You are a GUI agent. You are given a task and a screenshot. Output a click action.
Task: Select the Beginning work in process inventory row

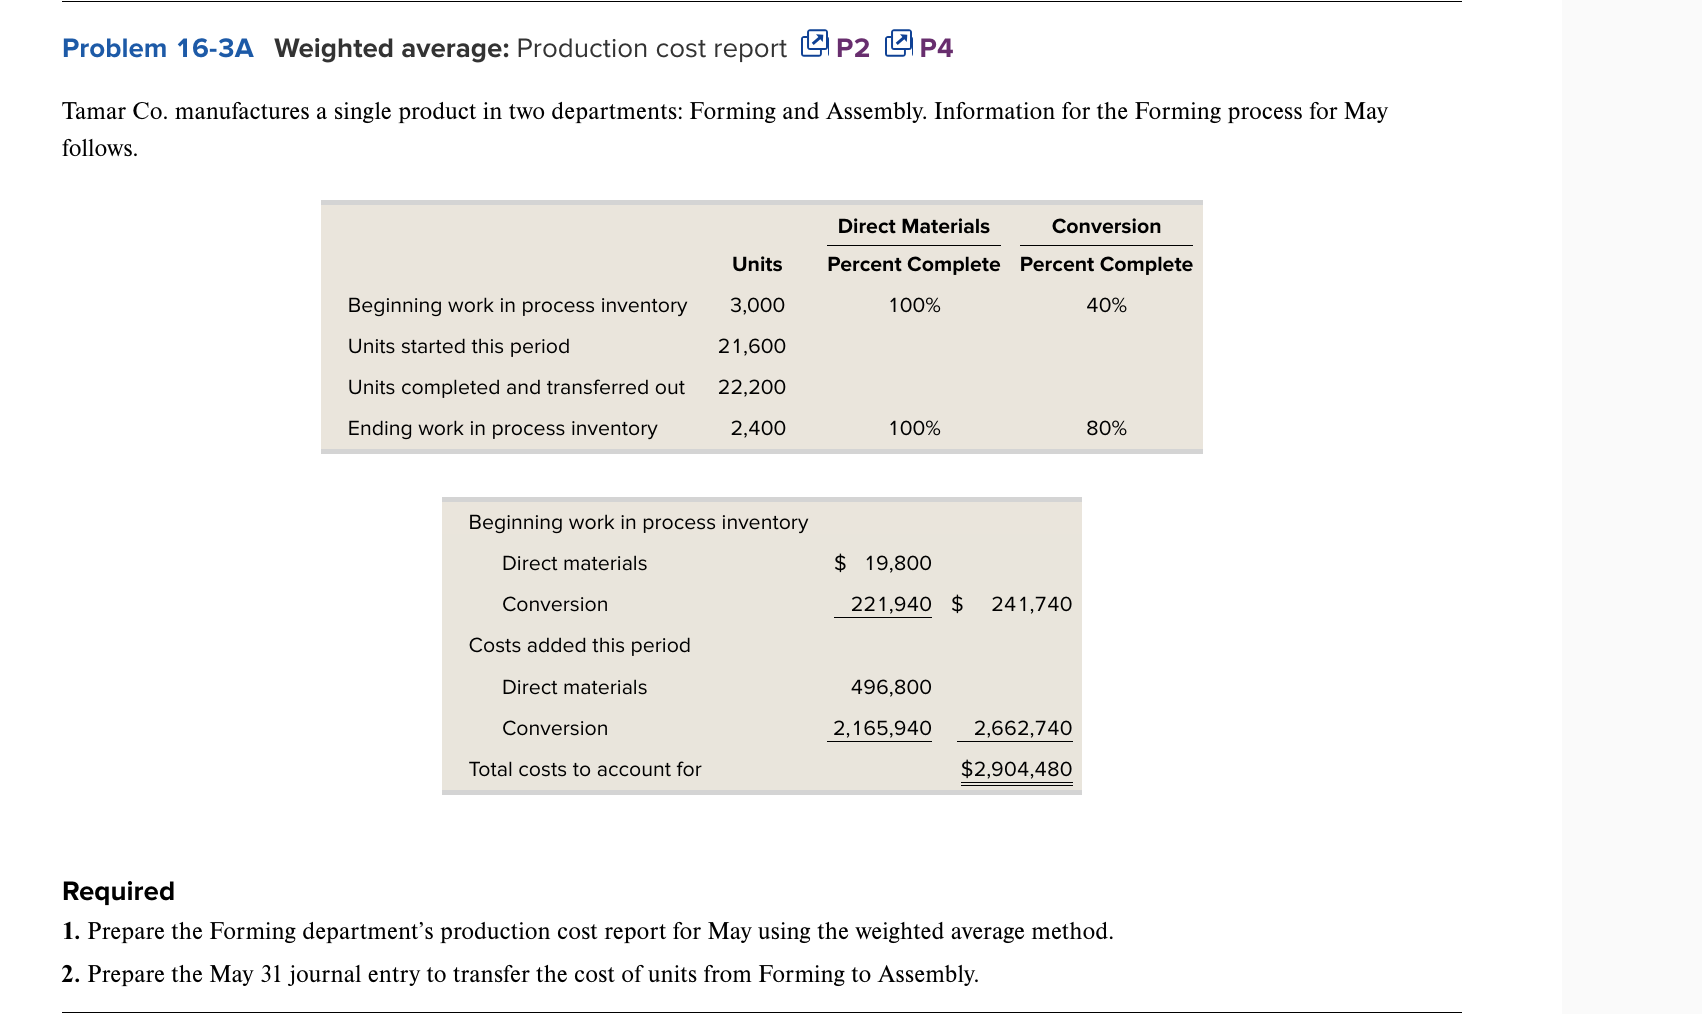click(x=517, y=305)
